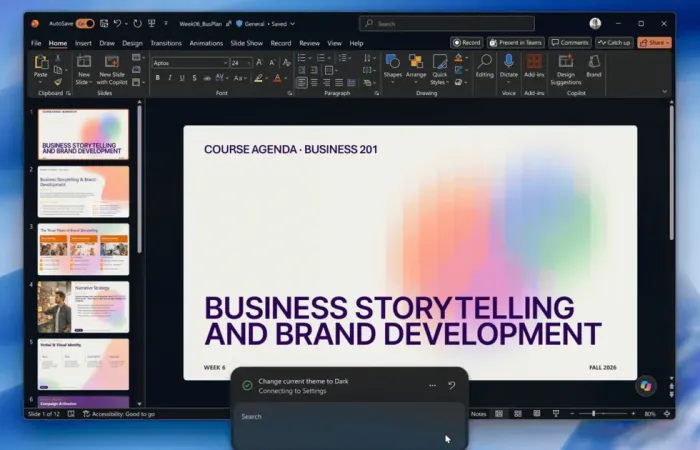The height and width of the screenshot is (450, 700).
Task: Toggle the AutoSave switch
Action: 85,24
